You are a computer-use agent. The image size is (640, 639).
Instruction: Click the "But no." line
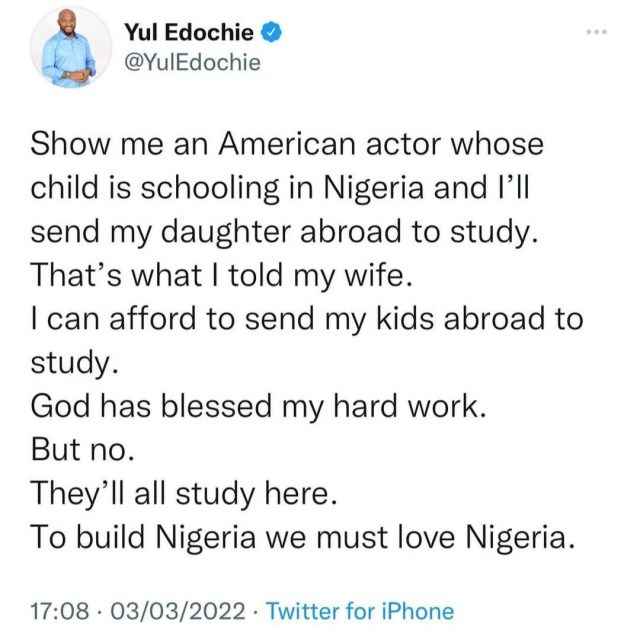(x=82, y=450)
